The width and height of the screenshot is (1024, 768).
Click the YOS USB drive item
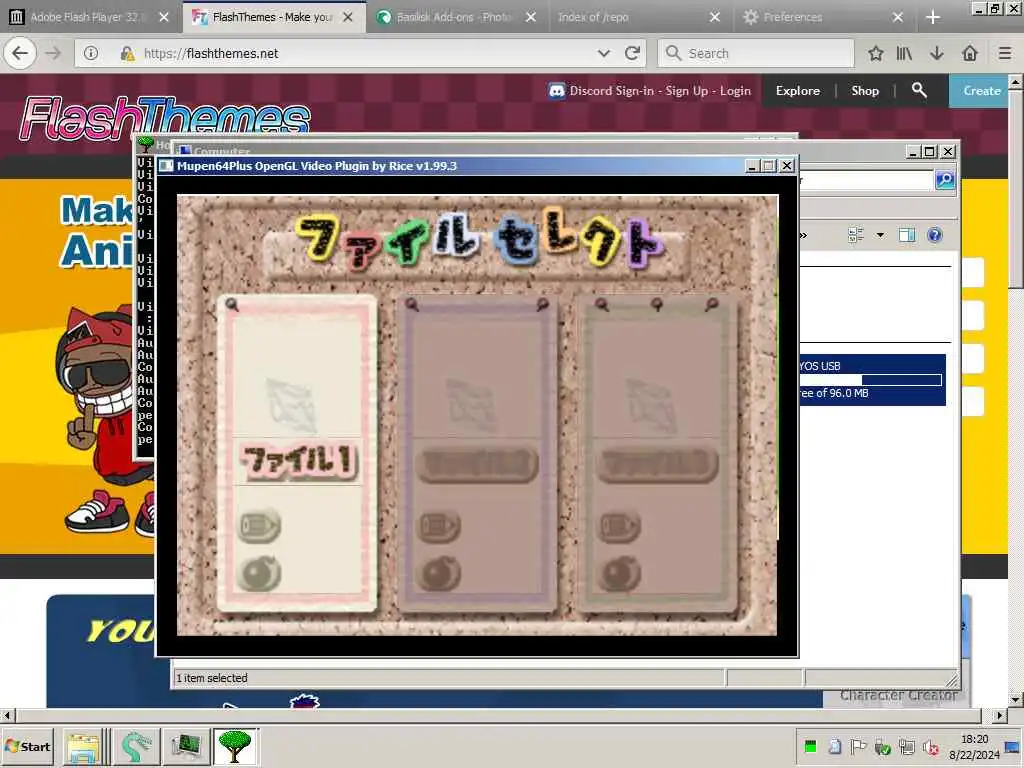[x=872, y=379]
